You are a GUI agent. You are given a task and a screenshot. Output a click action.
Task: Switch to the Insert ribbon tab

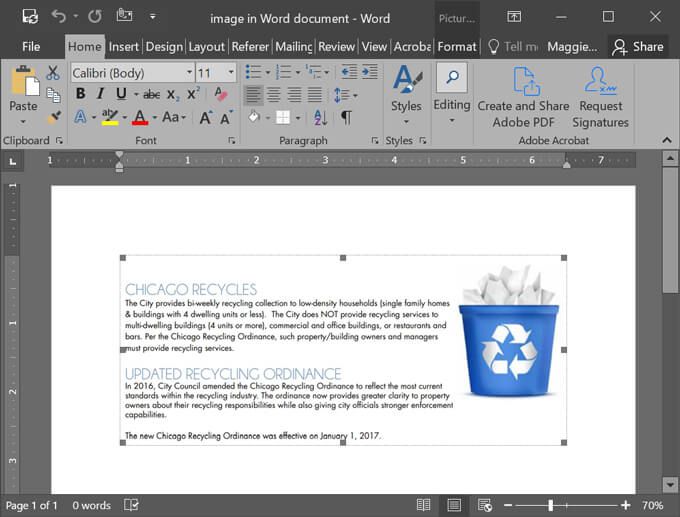(x=124, y=46)
